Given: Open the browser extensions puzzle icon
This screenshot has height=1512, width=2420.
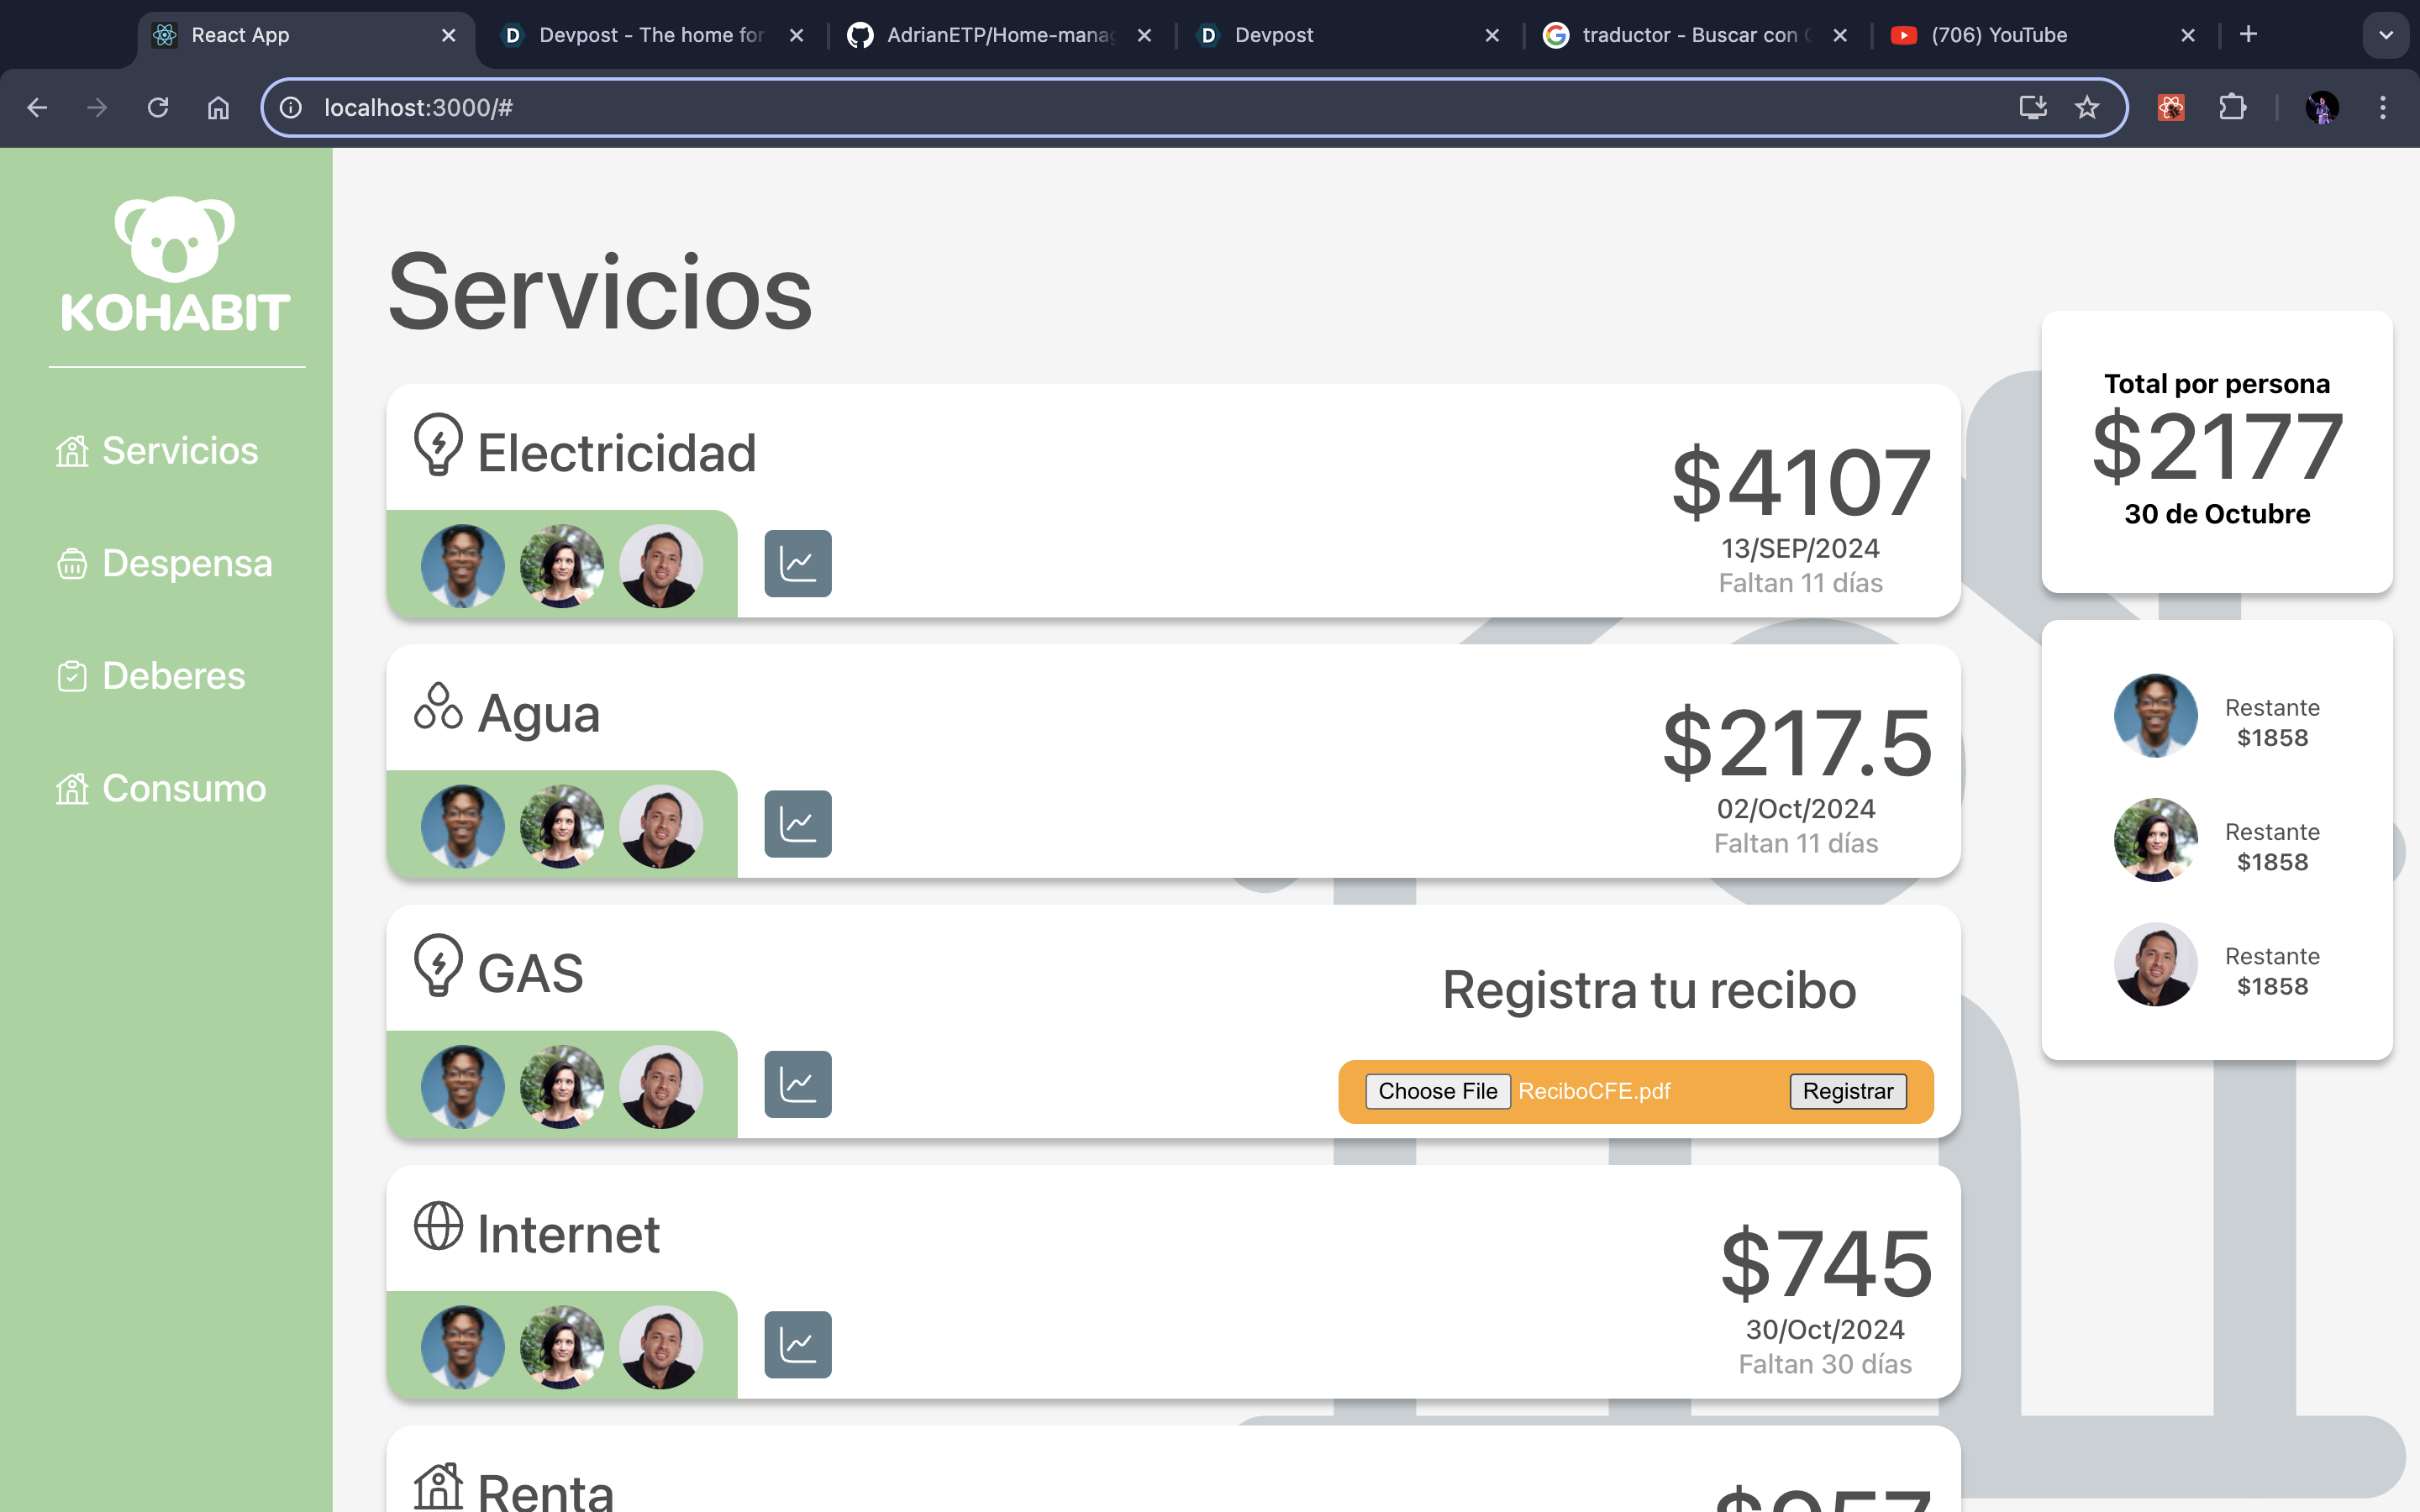Looking at the screenshot, I should click(2232, 107).
